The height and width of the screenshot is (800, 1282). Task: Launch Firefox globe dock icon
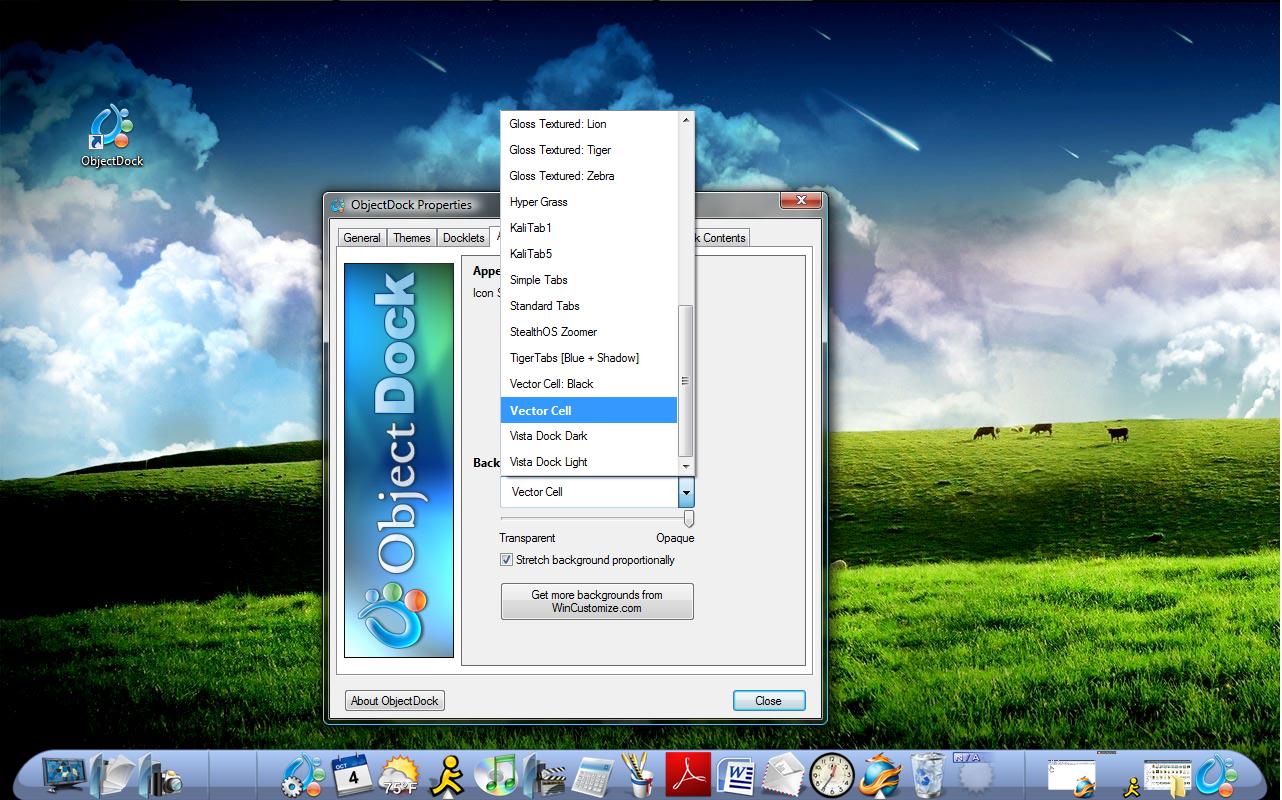[x=880, y=776]
